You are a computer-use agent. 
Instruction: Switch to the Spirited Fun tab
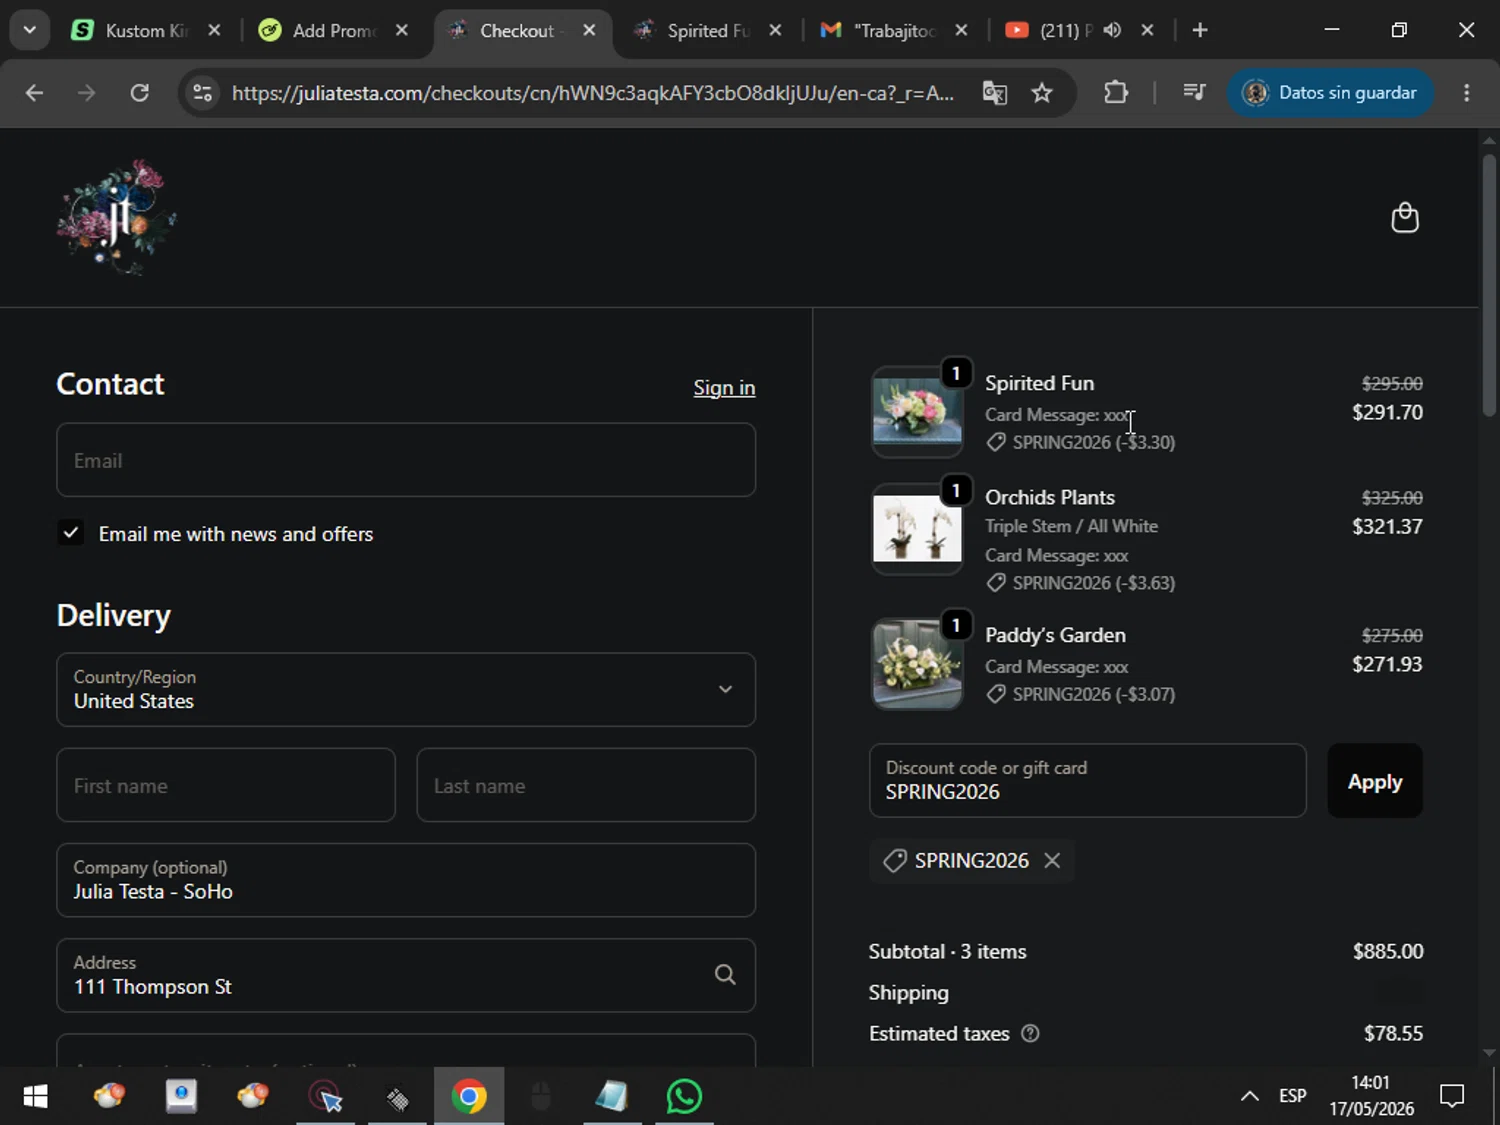707,30
